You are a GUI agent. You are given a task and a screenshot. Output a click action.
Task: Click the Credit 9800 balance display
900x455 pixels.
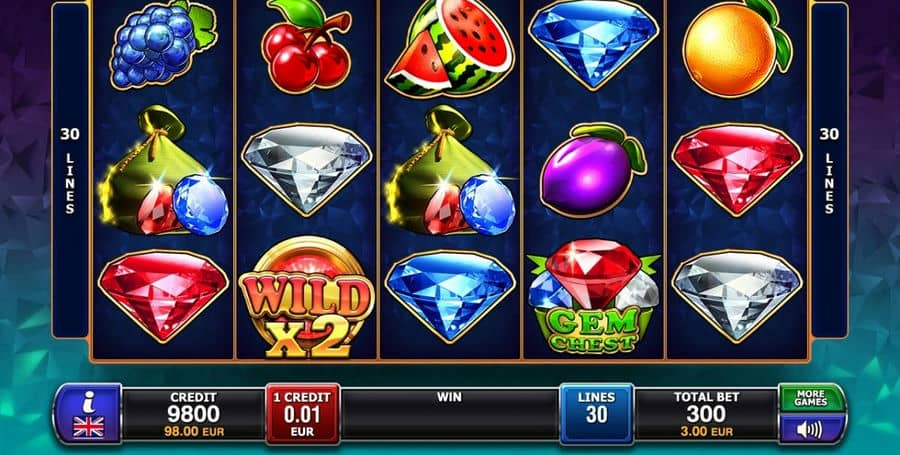193,414
